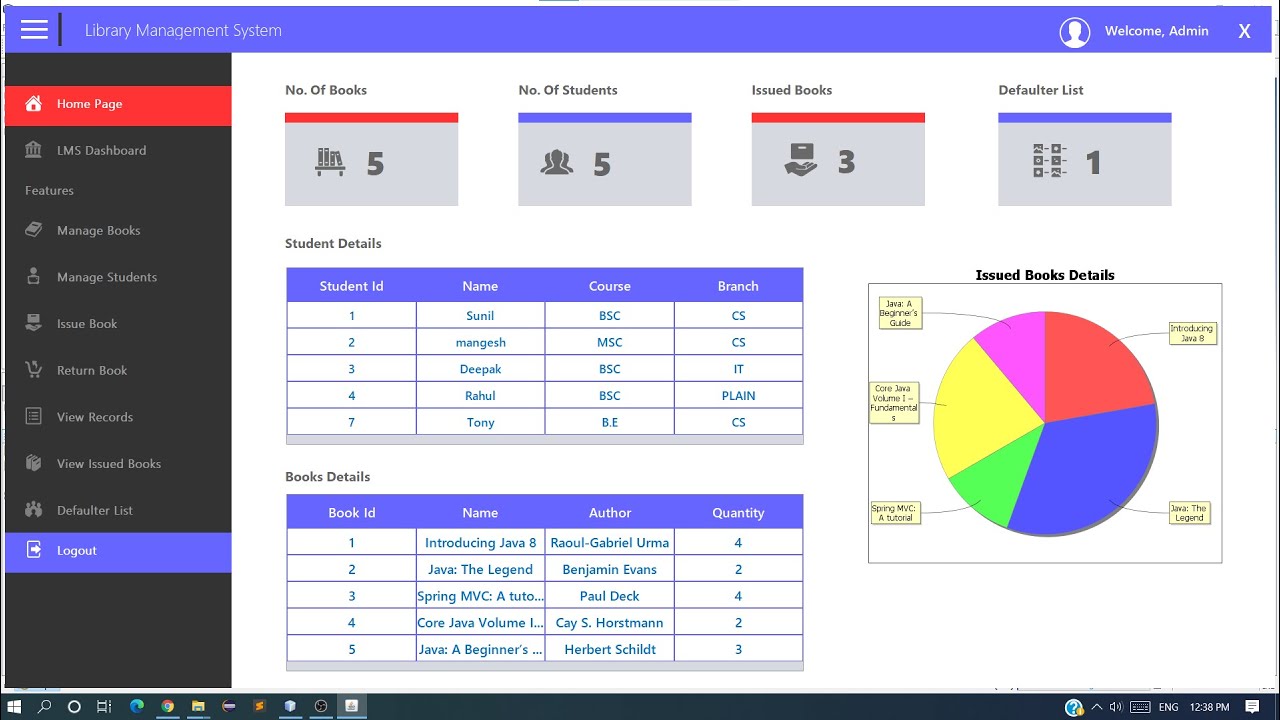This screenshot has height=720, width=1280.
Task: Click the Book Id column header
Action: pyautogui.click(x=351, y=513)
